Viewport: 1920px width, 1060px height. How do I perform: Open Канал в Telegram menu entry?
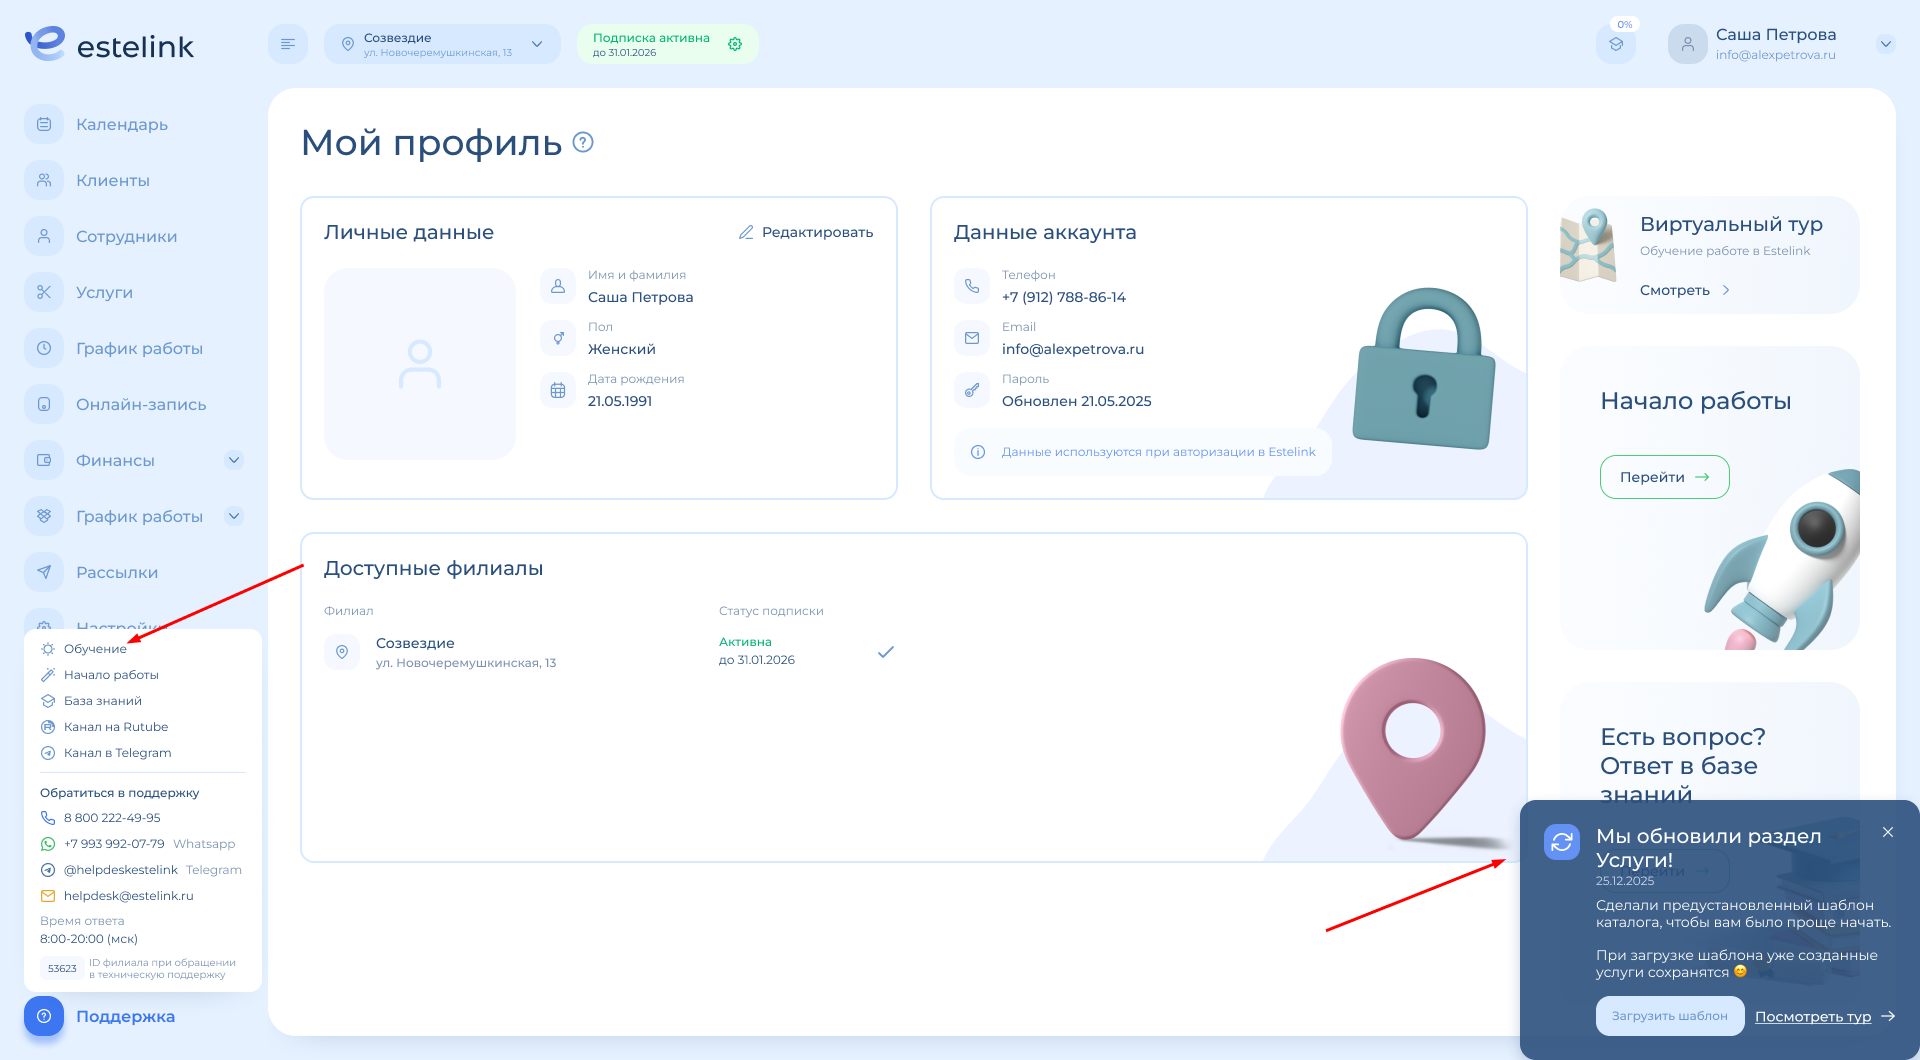point(117,753)
